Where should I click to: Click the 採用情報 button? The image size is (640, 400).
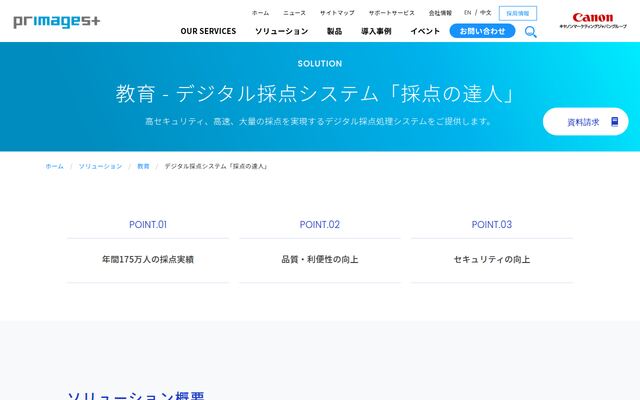click(518, 13)
